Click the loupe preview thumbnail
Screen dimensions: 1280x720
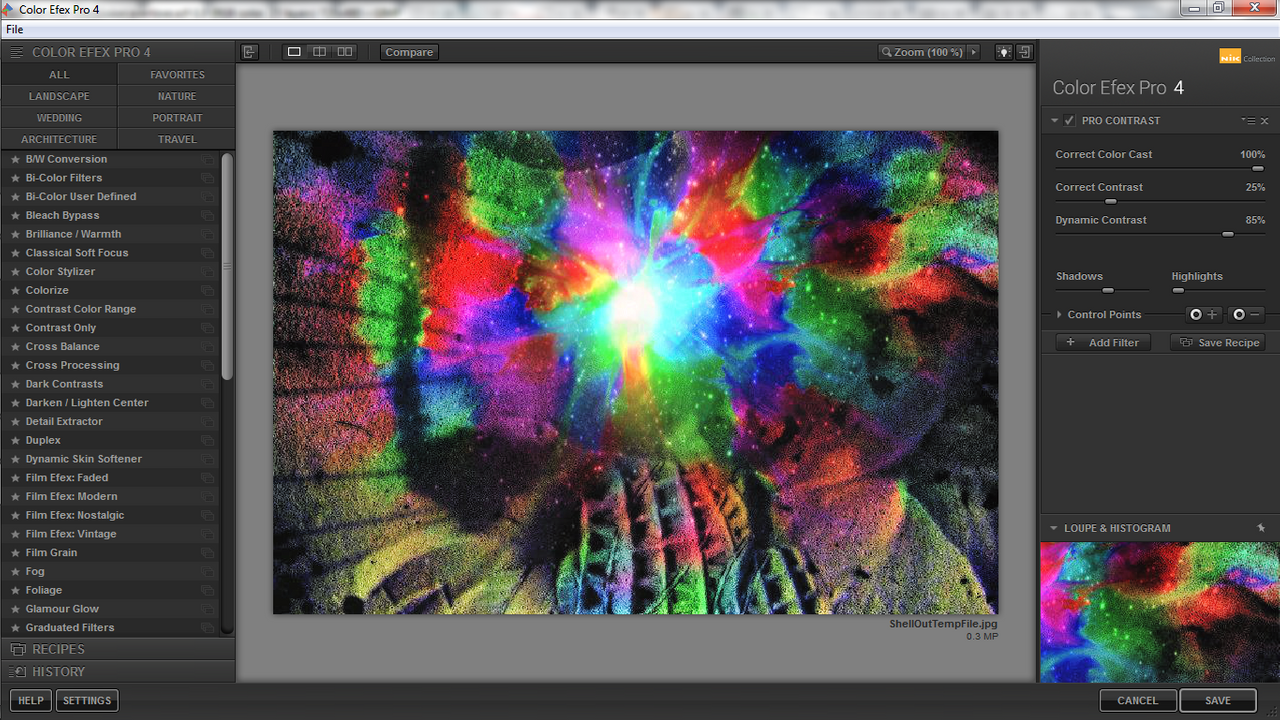(x=1160, y=612)
